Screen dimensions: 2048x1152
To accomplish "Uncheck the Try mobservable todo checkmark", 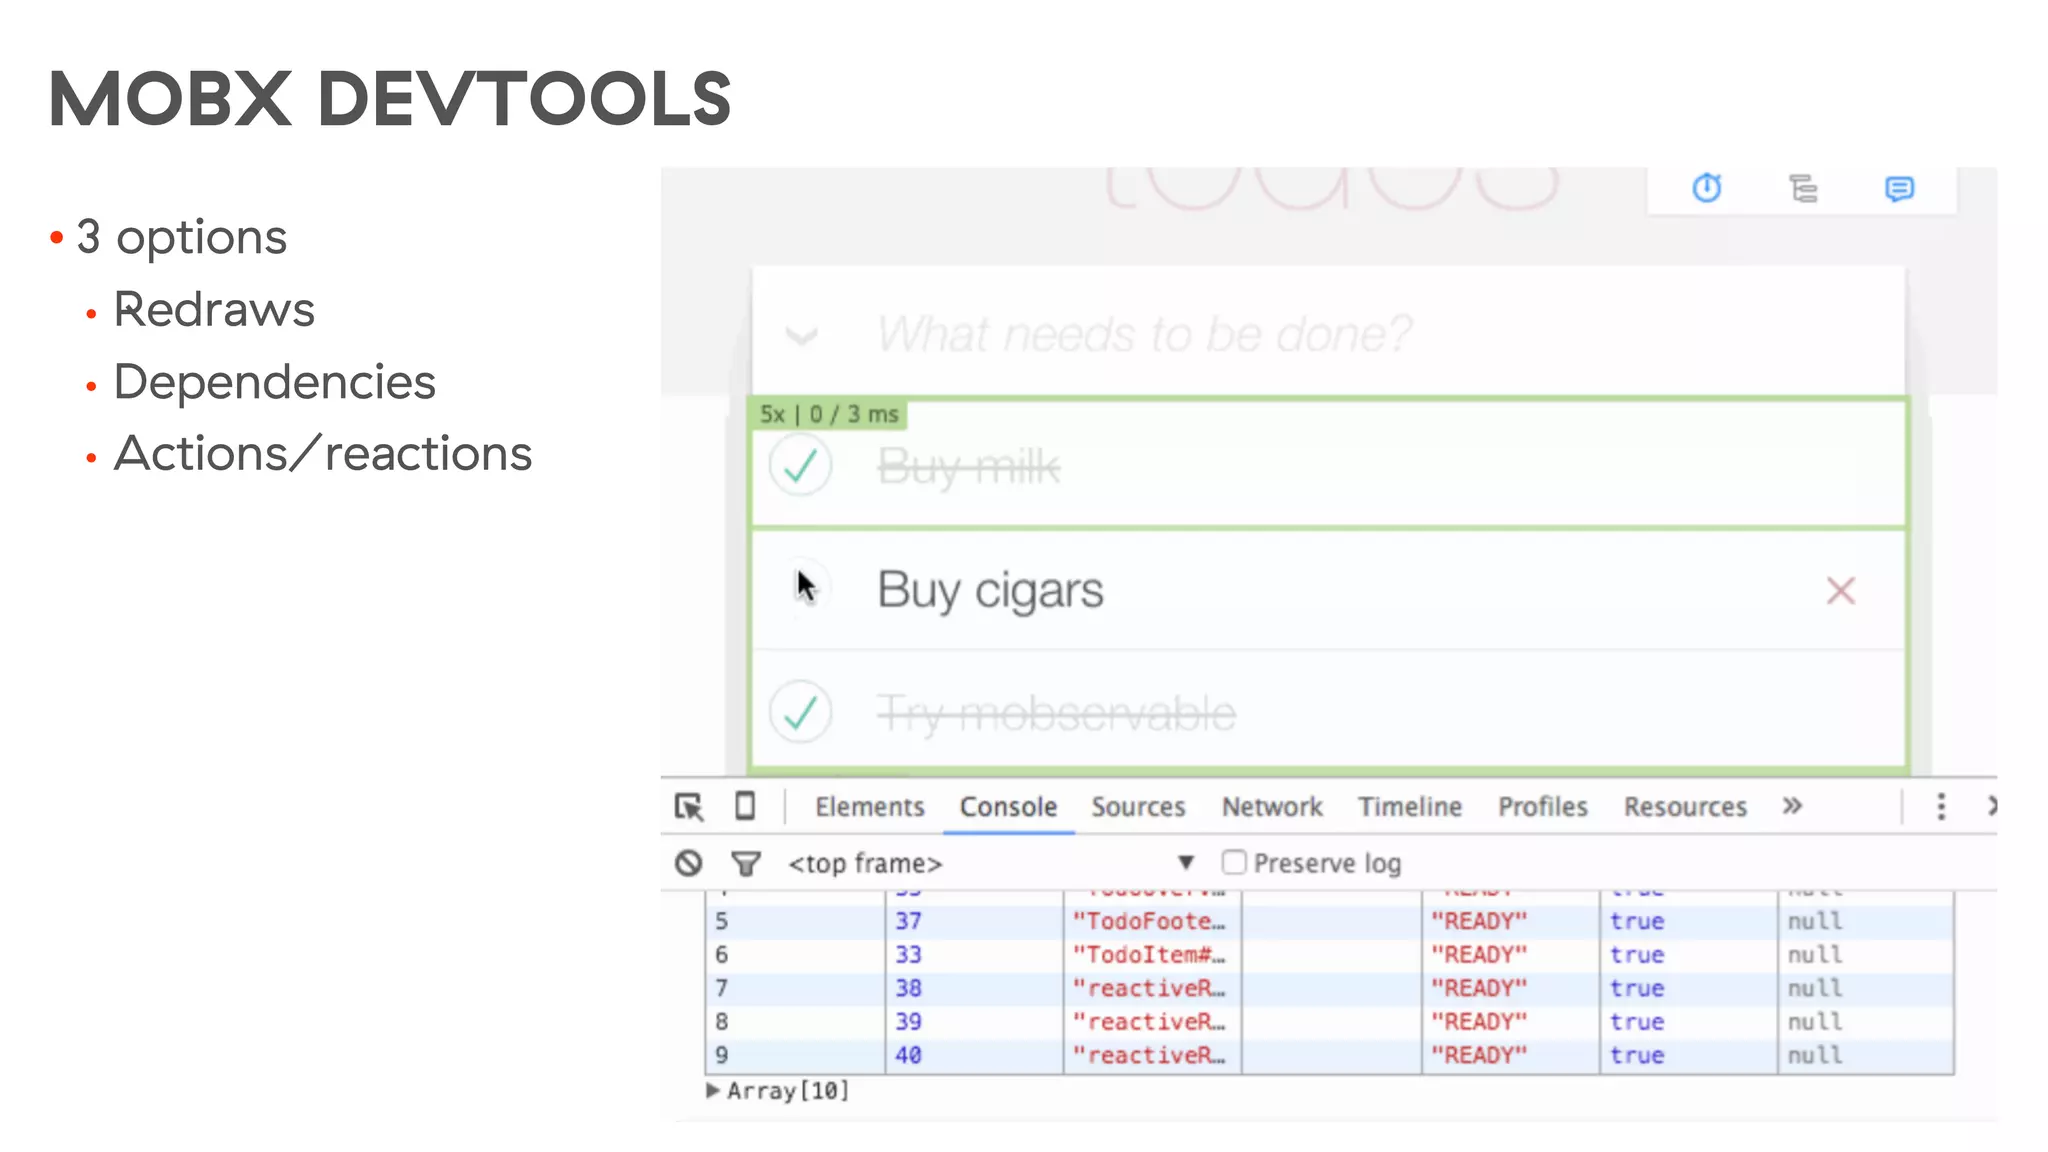I will pyautogui.click(x=800, y=713).
